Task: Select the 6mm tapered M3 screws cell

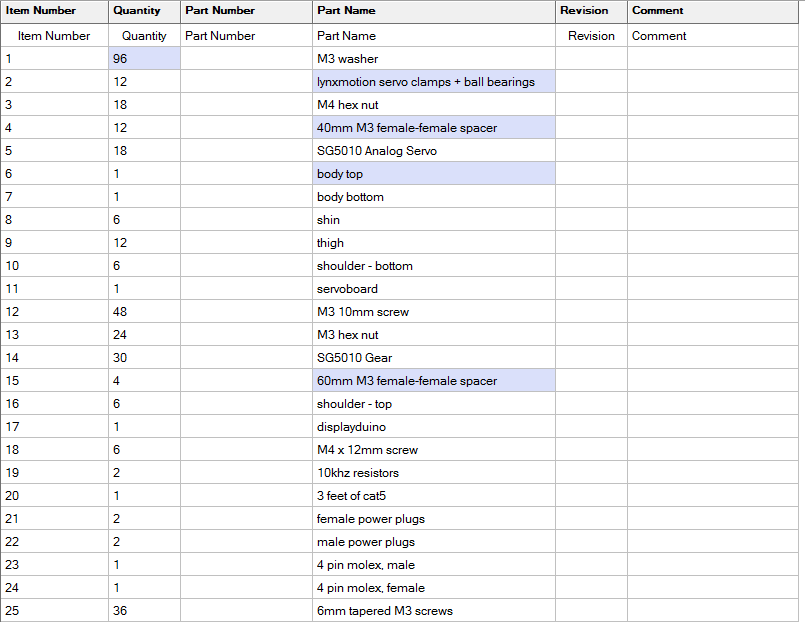Action: point(433,611)
